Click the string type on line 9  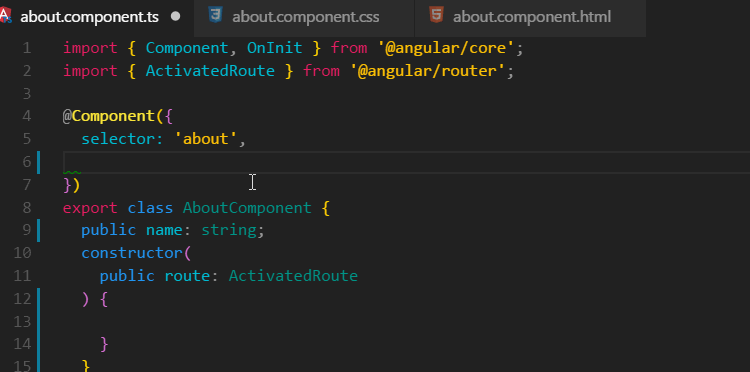229,230
